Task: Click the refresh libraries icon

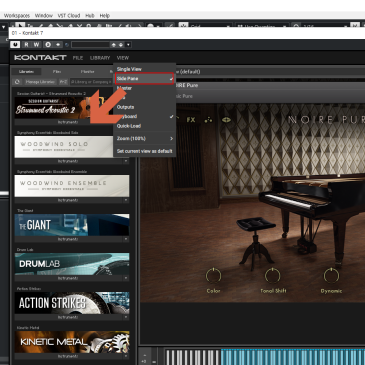Action: (17, 82)
